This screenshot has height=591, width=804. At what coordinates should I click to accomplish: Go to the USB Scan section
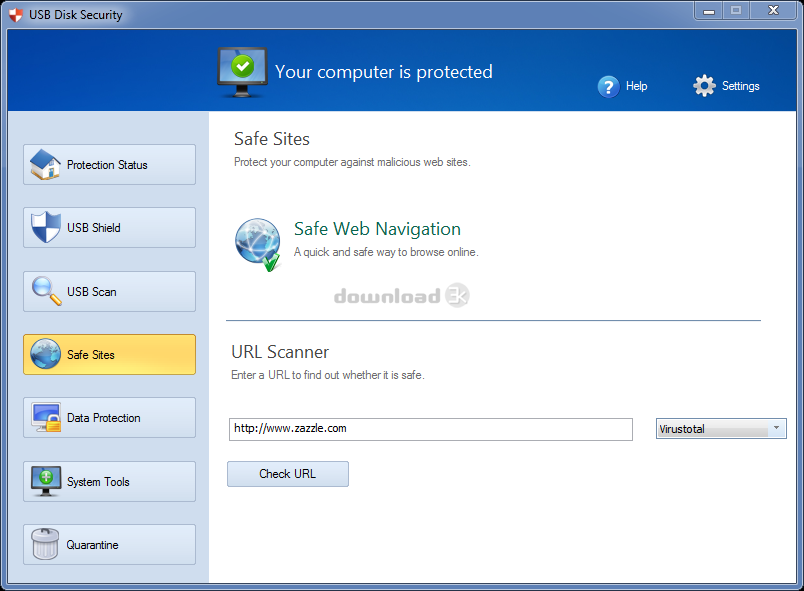tap(109, 292)
